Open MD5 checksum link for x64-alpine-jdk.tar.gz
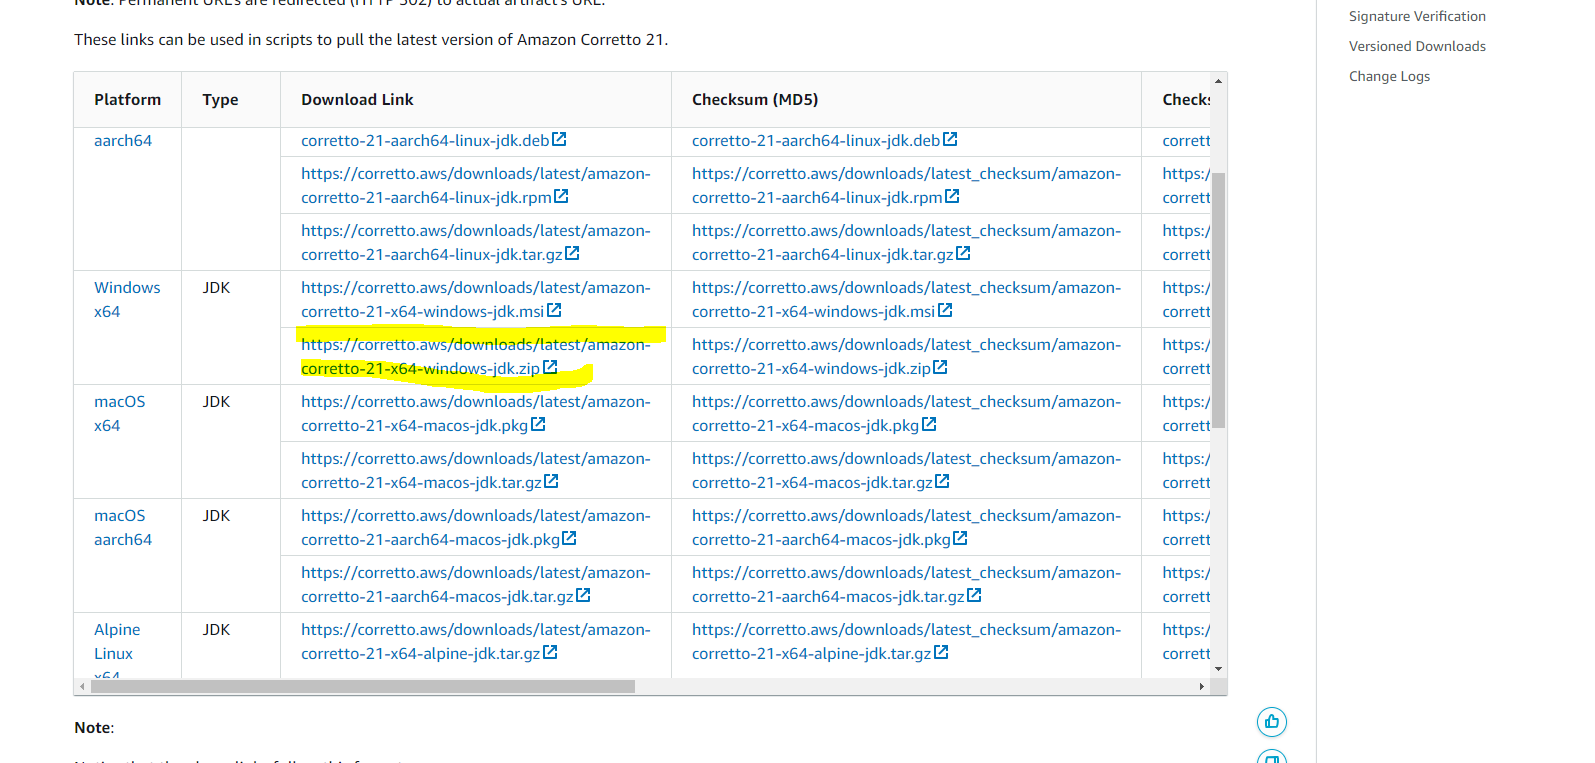 [906, 641]
